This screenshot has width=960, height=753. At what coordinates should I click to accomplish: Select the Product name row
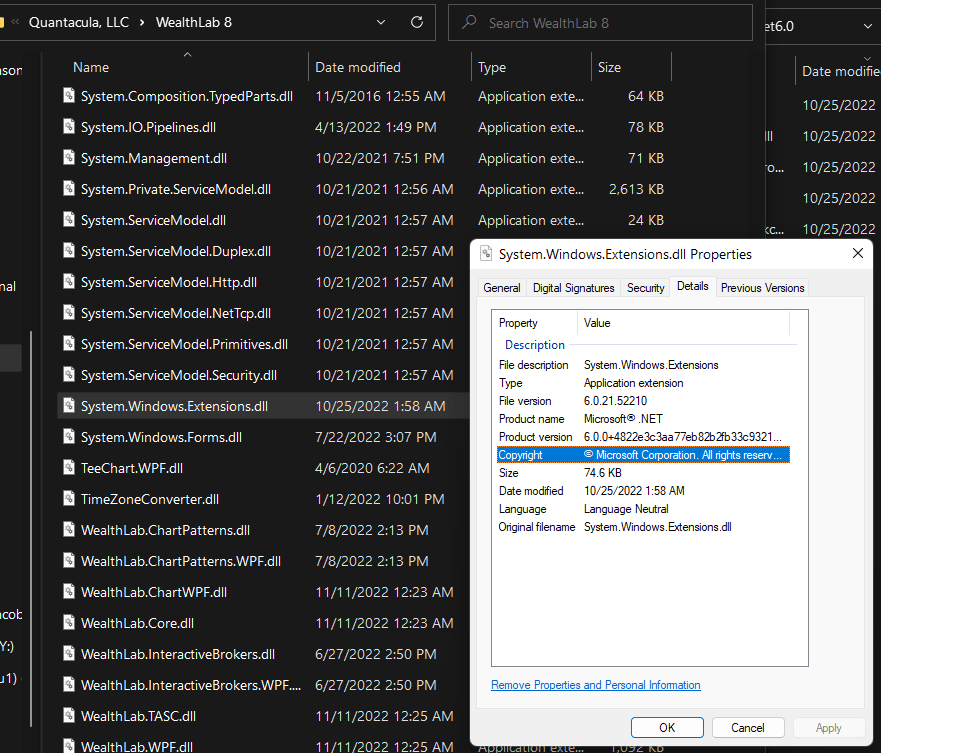tap(643, 419)
